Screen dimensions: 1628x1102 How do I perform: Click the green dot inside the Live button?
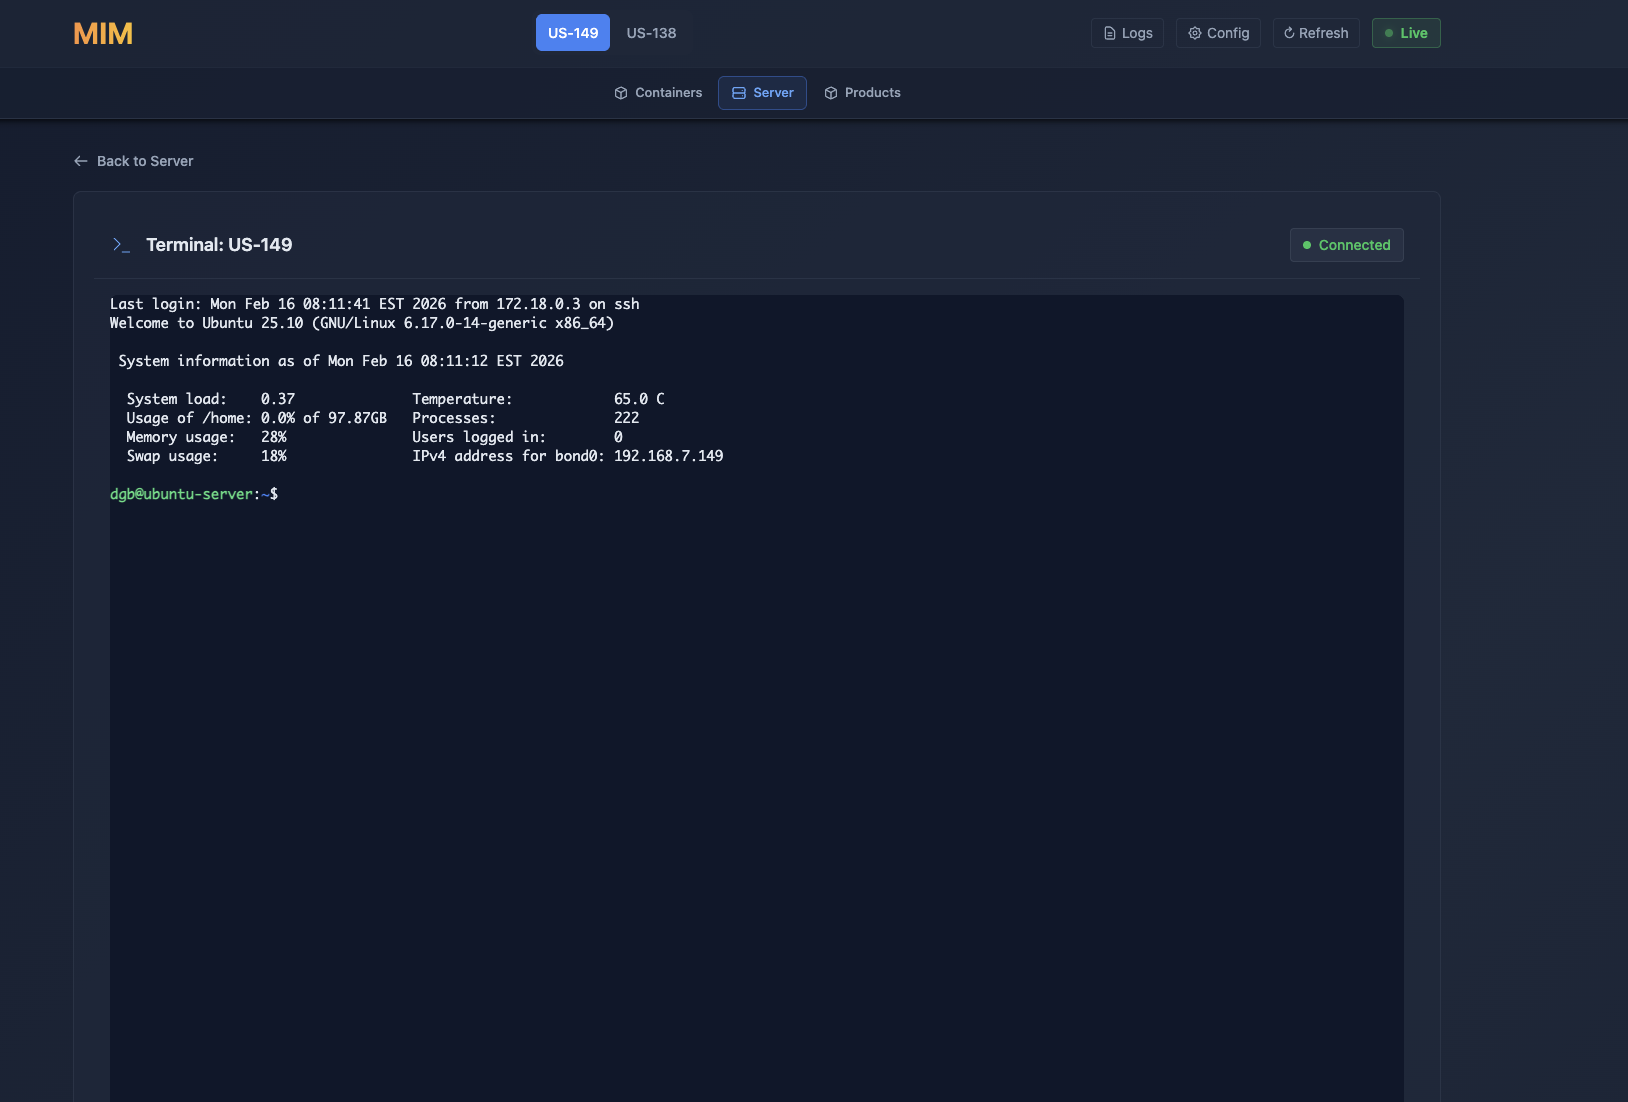click(x=1389, y=32)
